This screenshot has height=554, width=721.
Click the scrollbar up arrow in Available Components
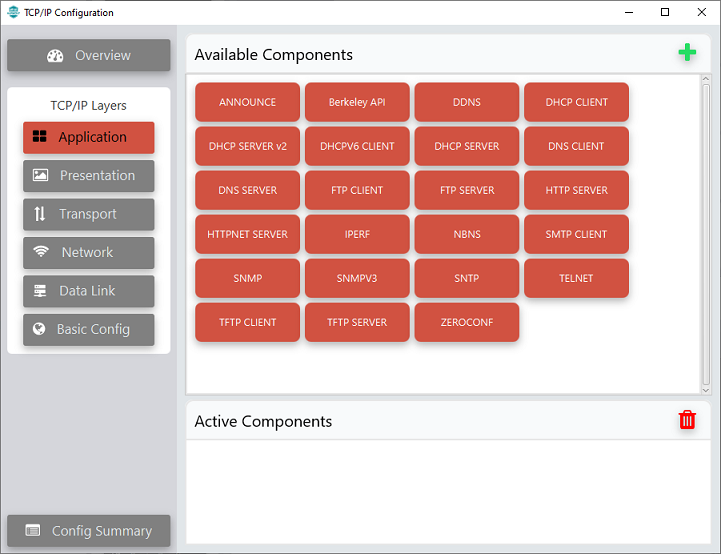coord(706,79)
